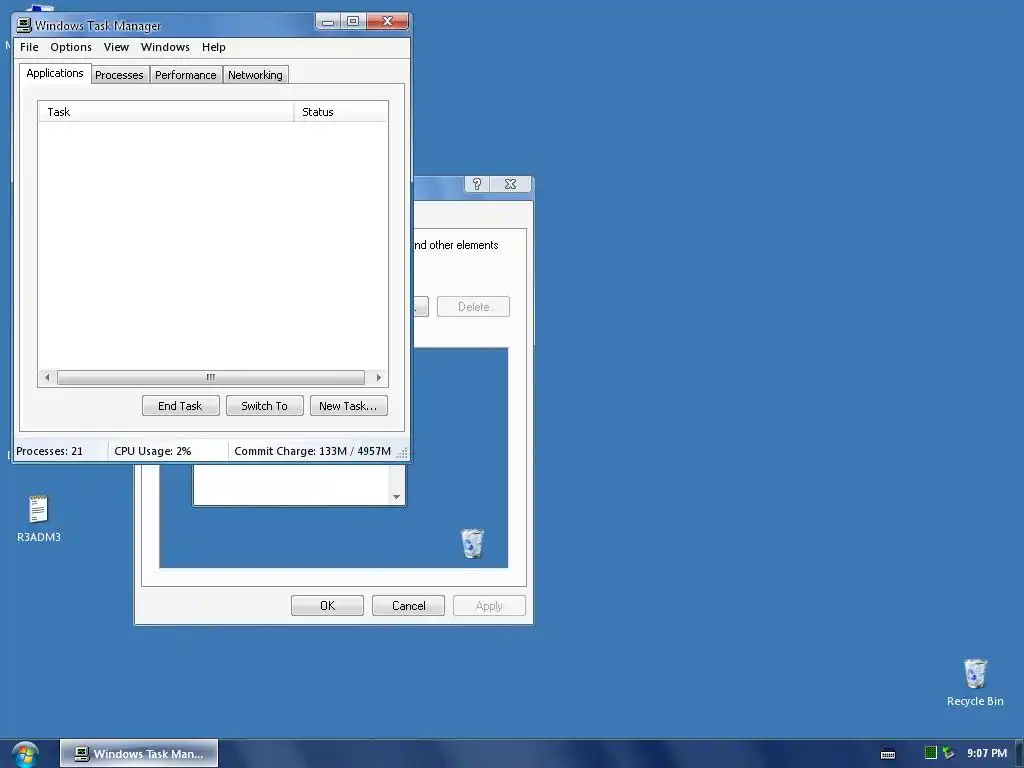Switch to the Performance tab

[185, 75]
